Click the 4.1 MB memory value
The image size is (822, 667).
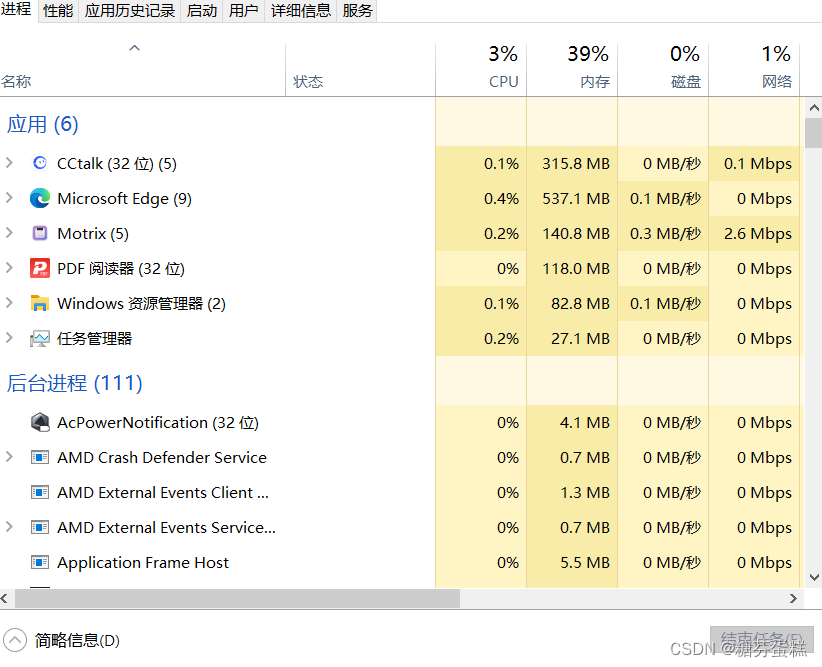click(x=585, y=423)
